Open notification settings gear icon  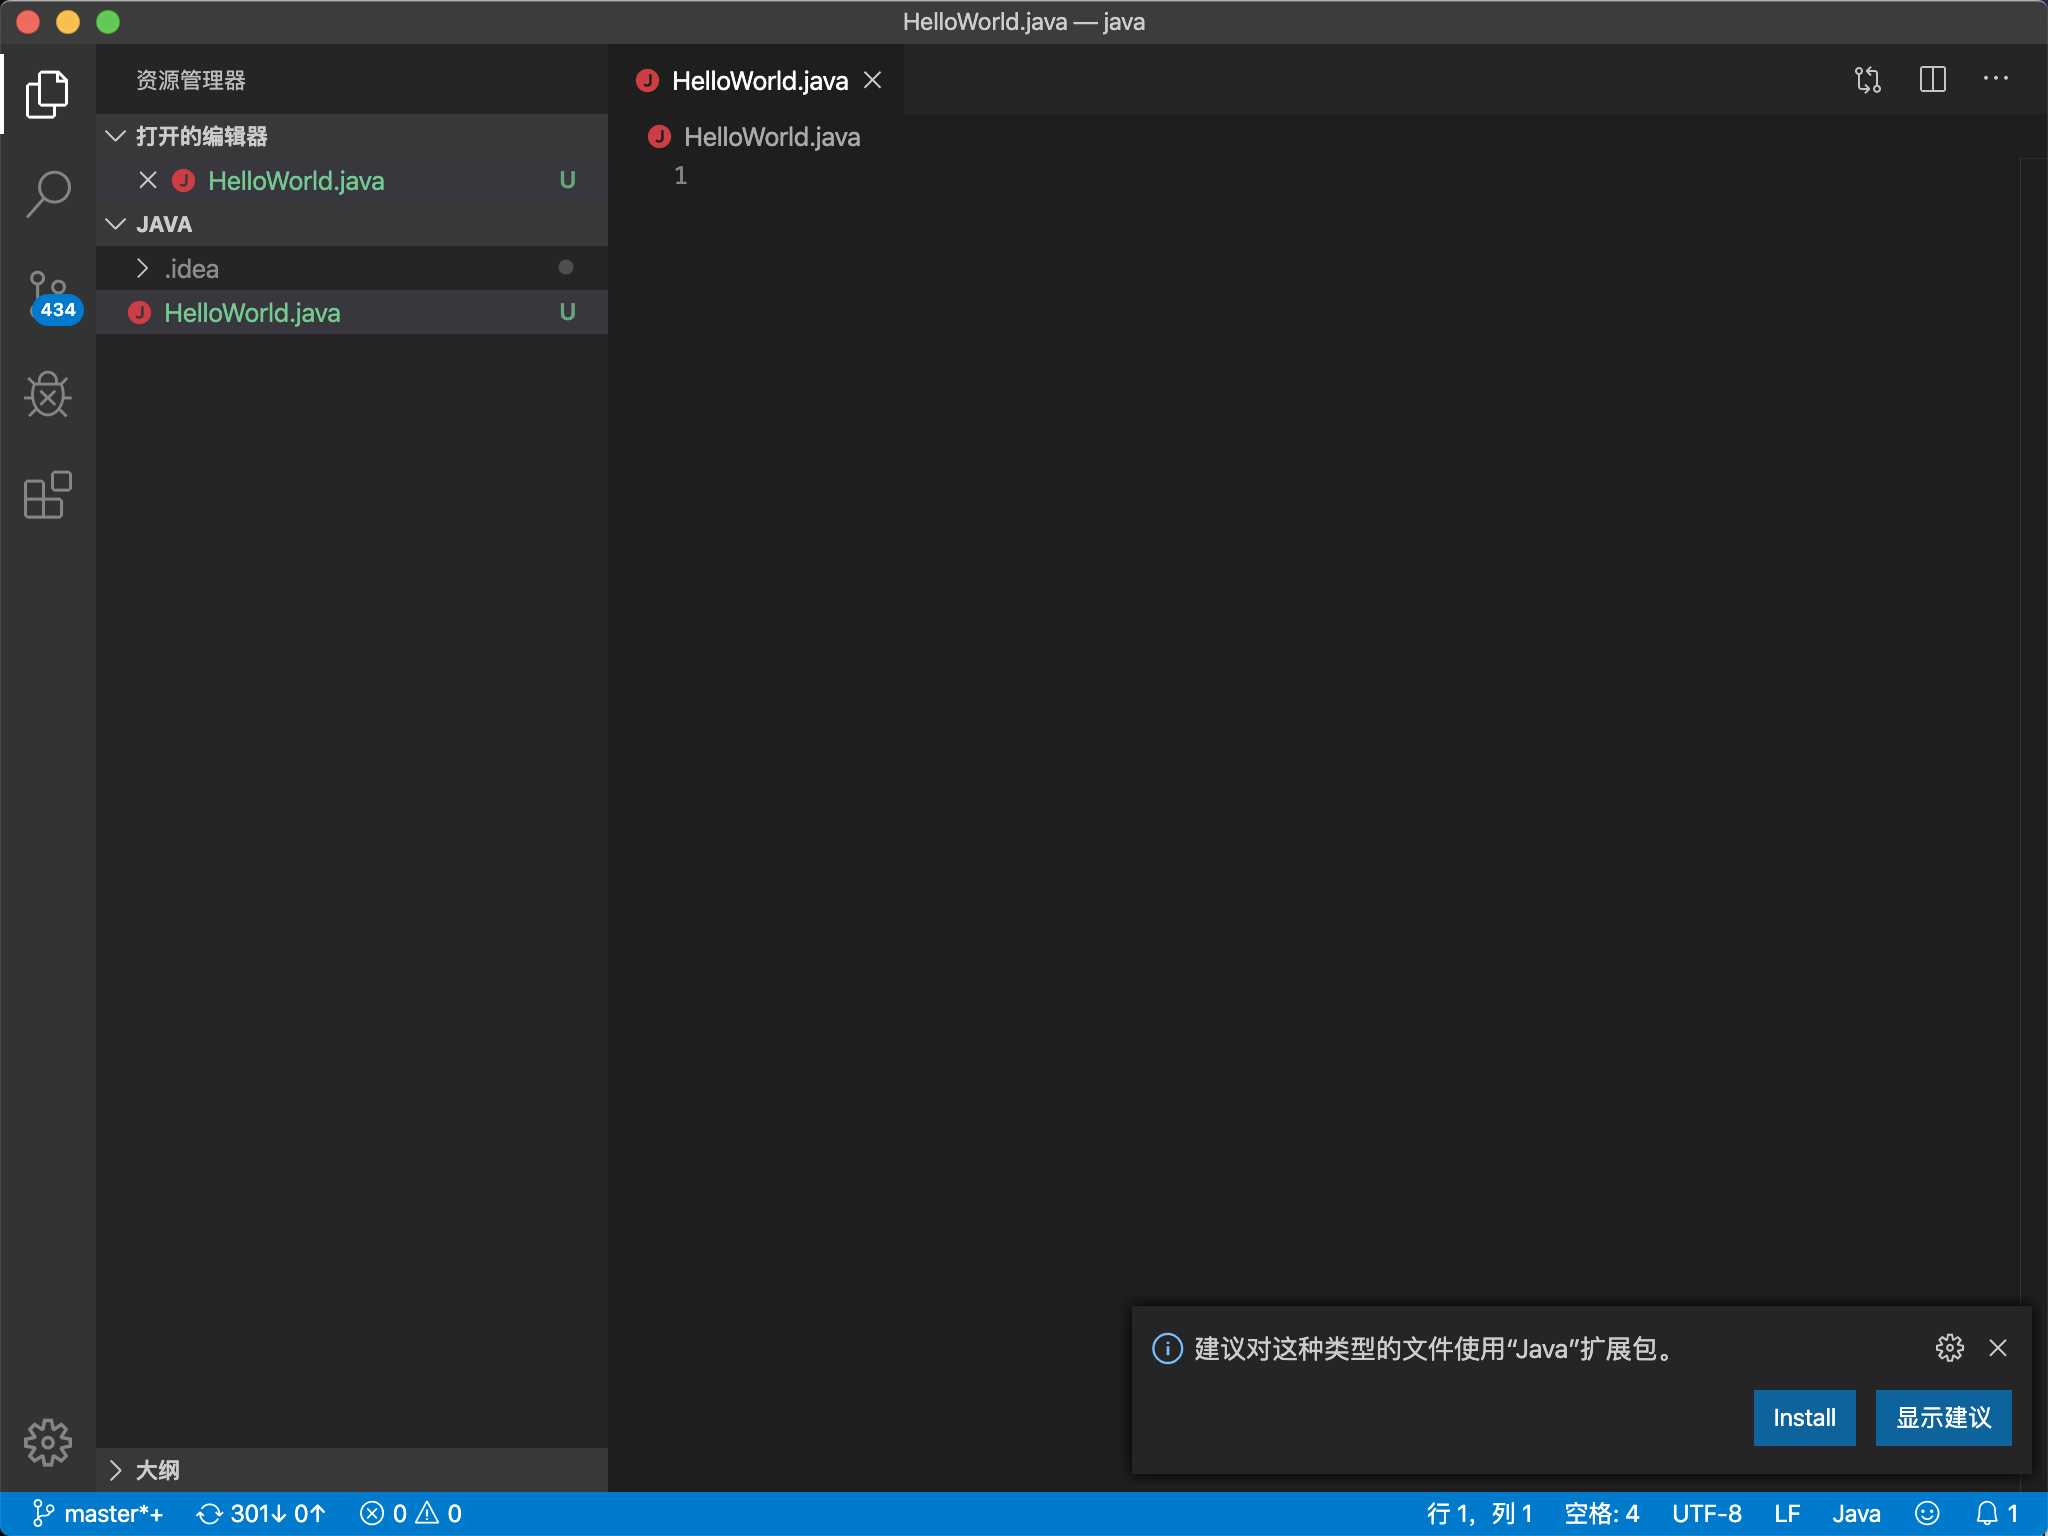[x=1949, y=1348]
